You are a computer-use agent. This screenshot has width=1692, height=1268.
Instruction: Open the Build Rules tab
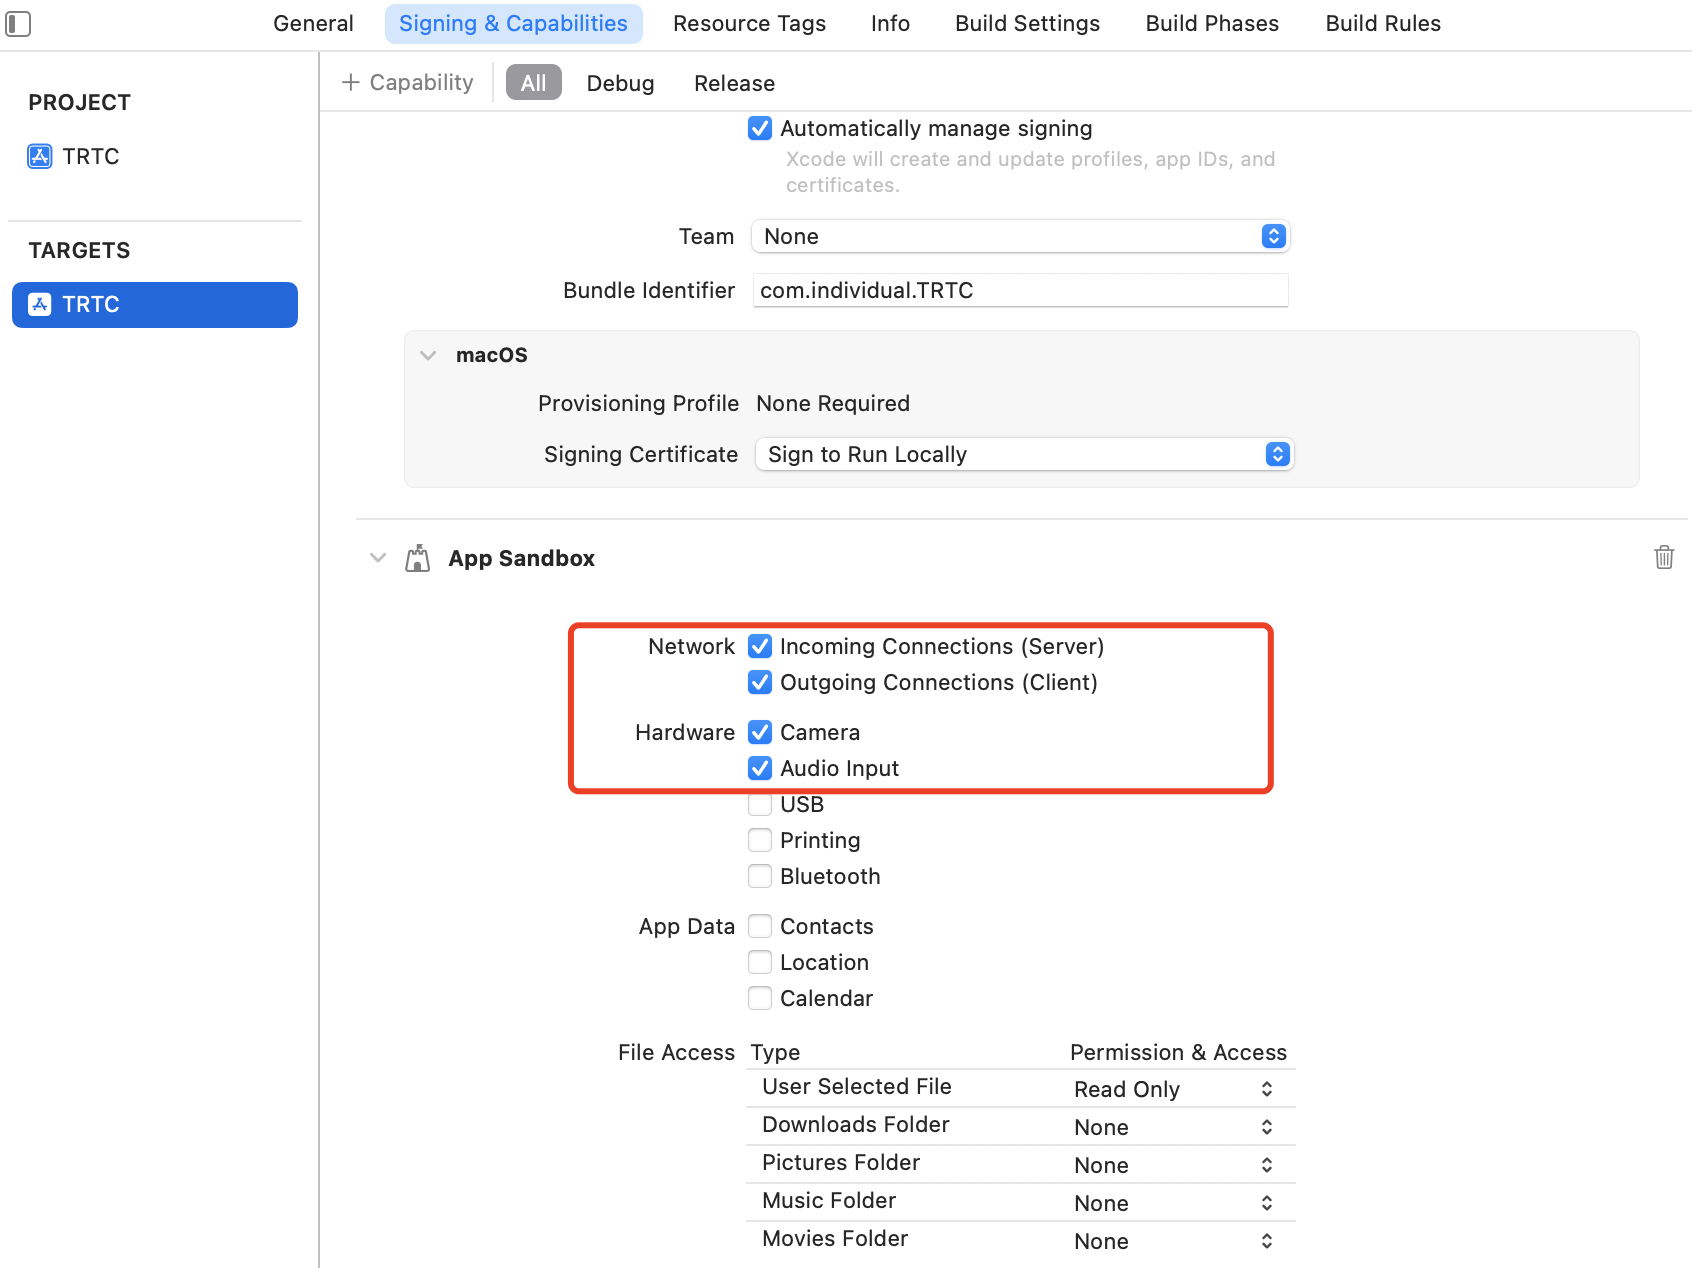click(x=1383, y=23)
